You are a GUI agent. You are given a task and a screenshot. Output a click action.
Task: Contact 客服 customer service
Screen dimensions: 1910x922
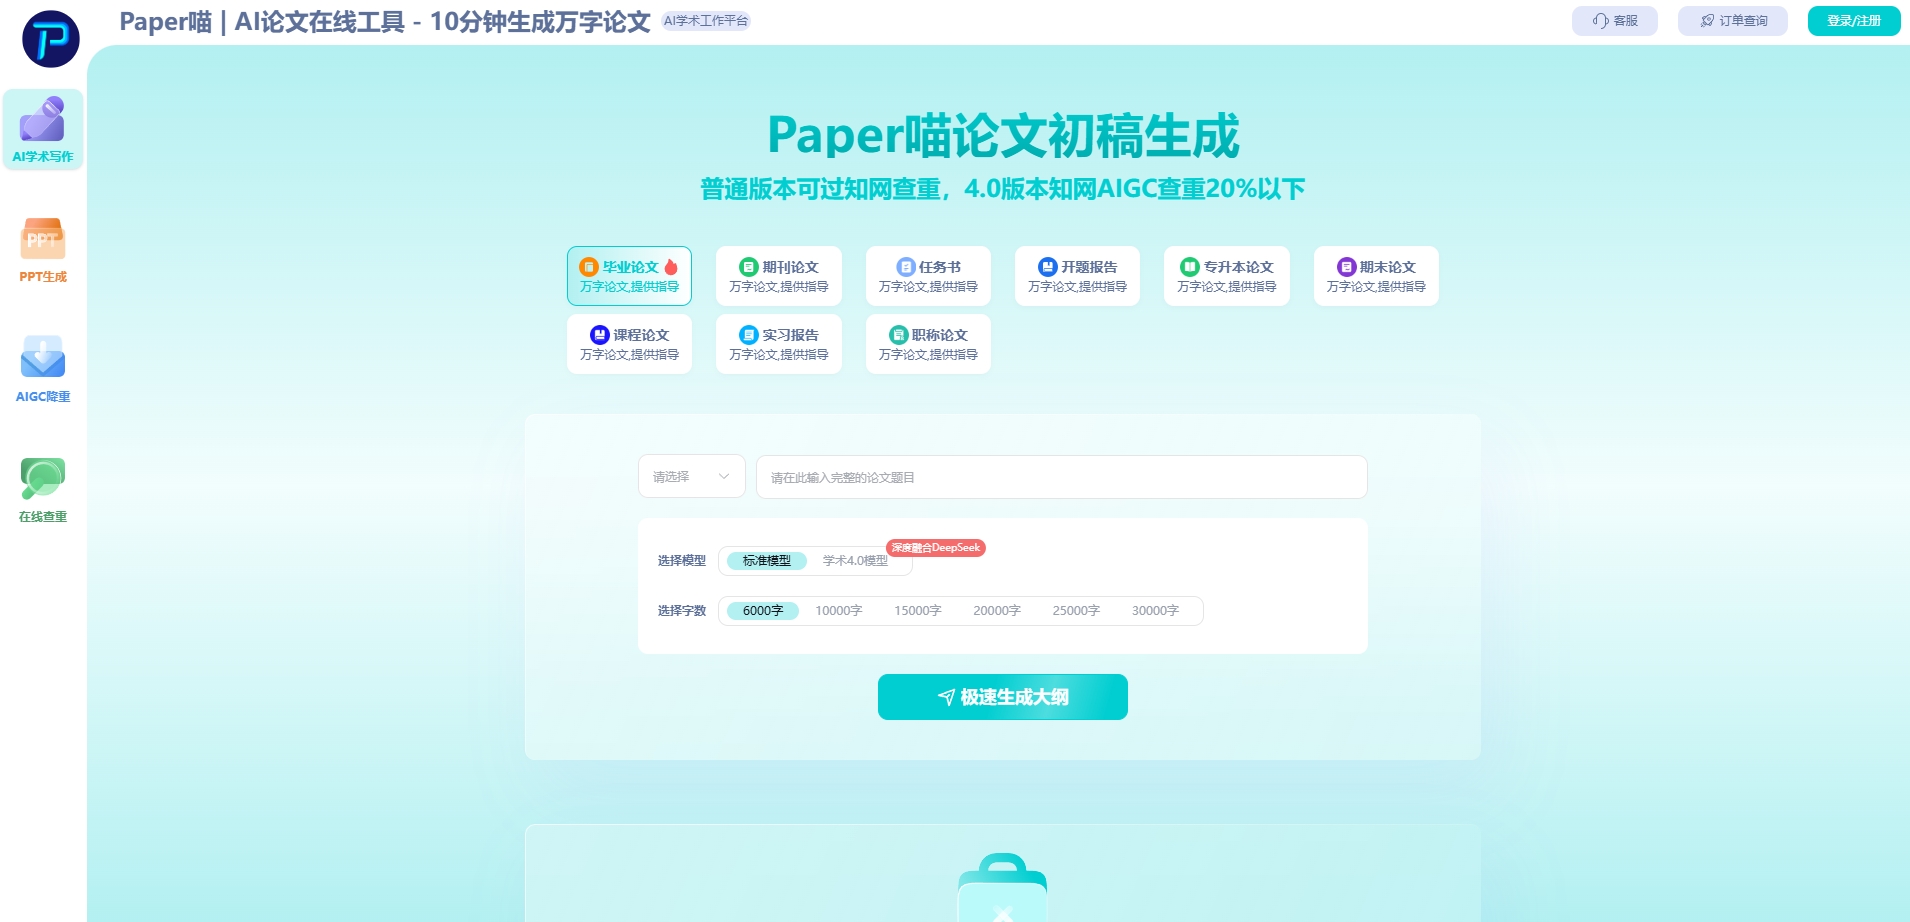pos(1615,21)
